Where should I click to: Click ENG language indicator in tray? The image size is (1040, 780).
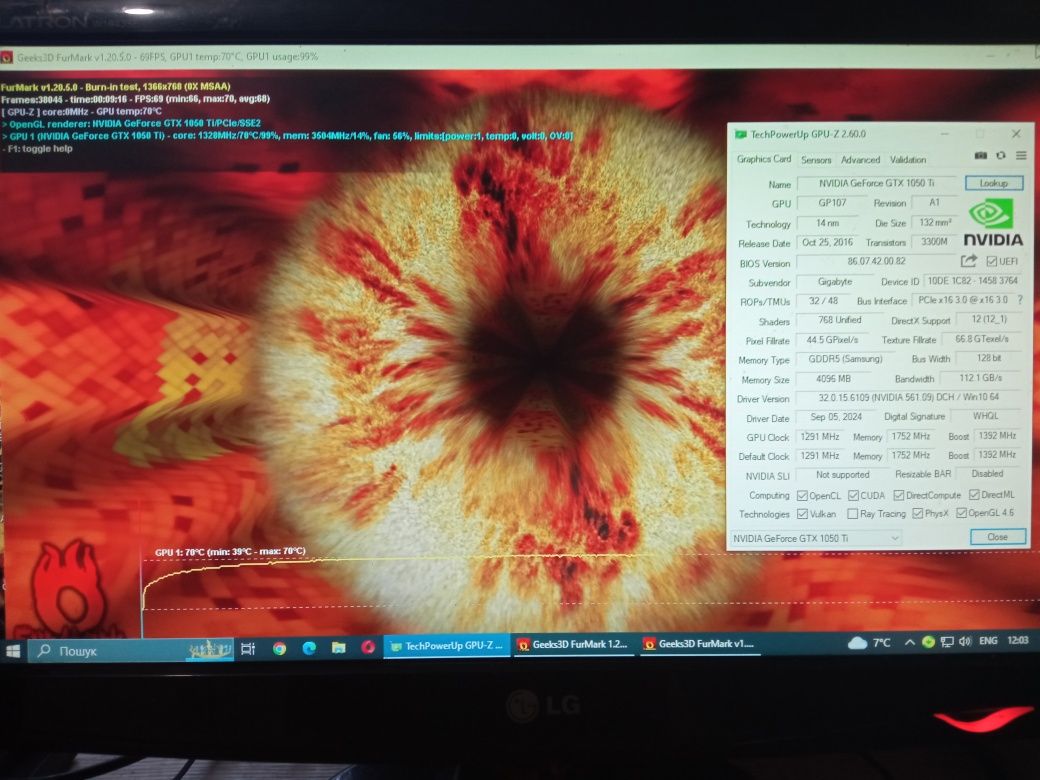(988, 641)
